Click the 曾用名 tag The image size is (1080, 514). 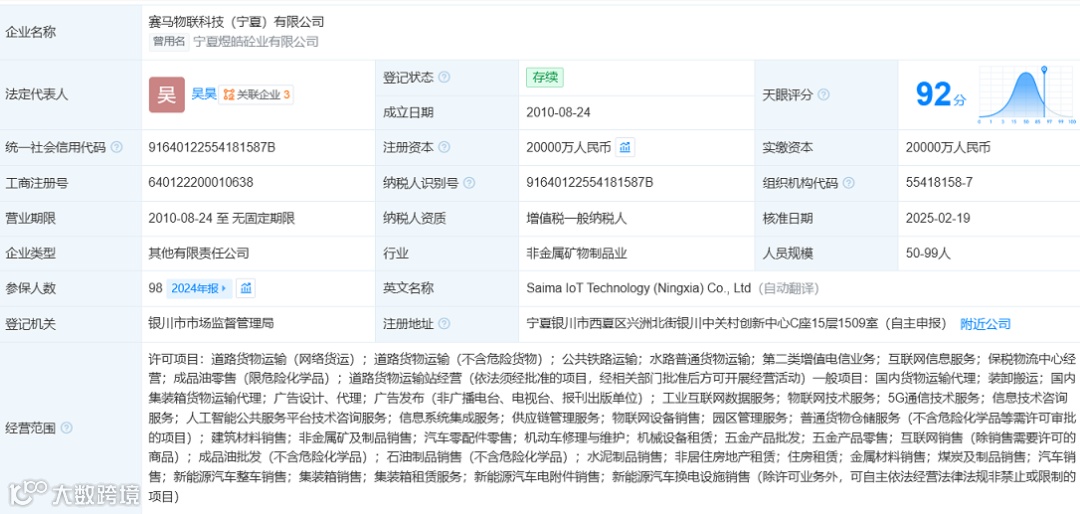(169, 41)
